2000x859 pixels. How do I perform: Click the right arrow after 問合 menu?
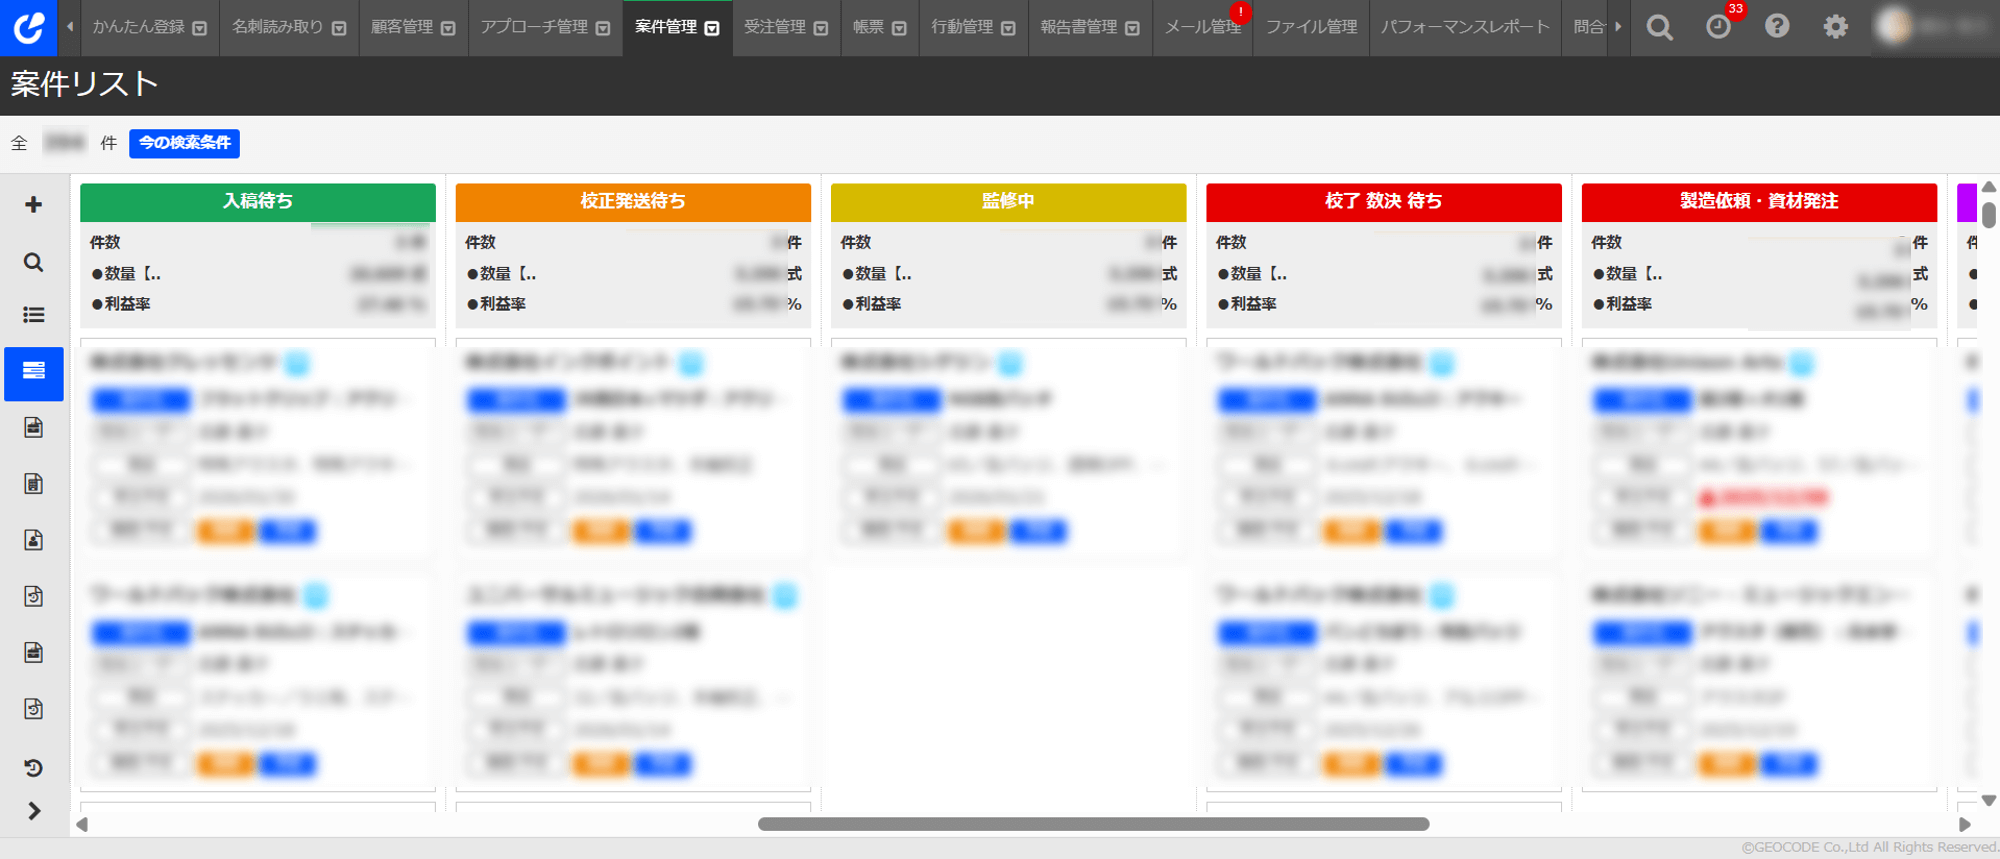coord(1618,27)
